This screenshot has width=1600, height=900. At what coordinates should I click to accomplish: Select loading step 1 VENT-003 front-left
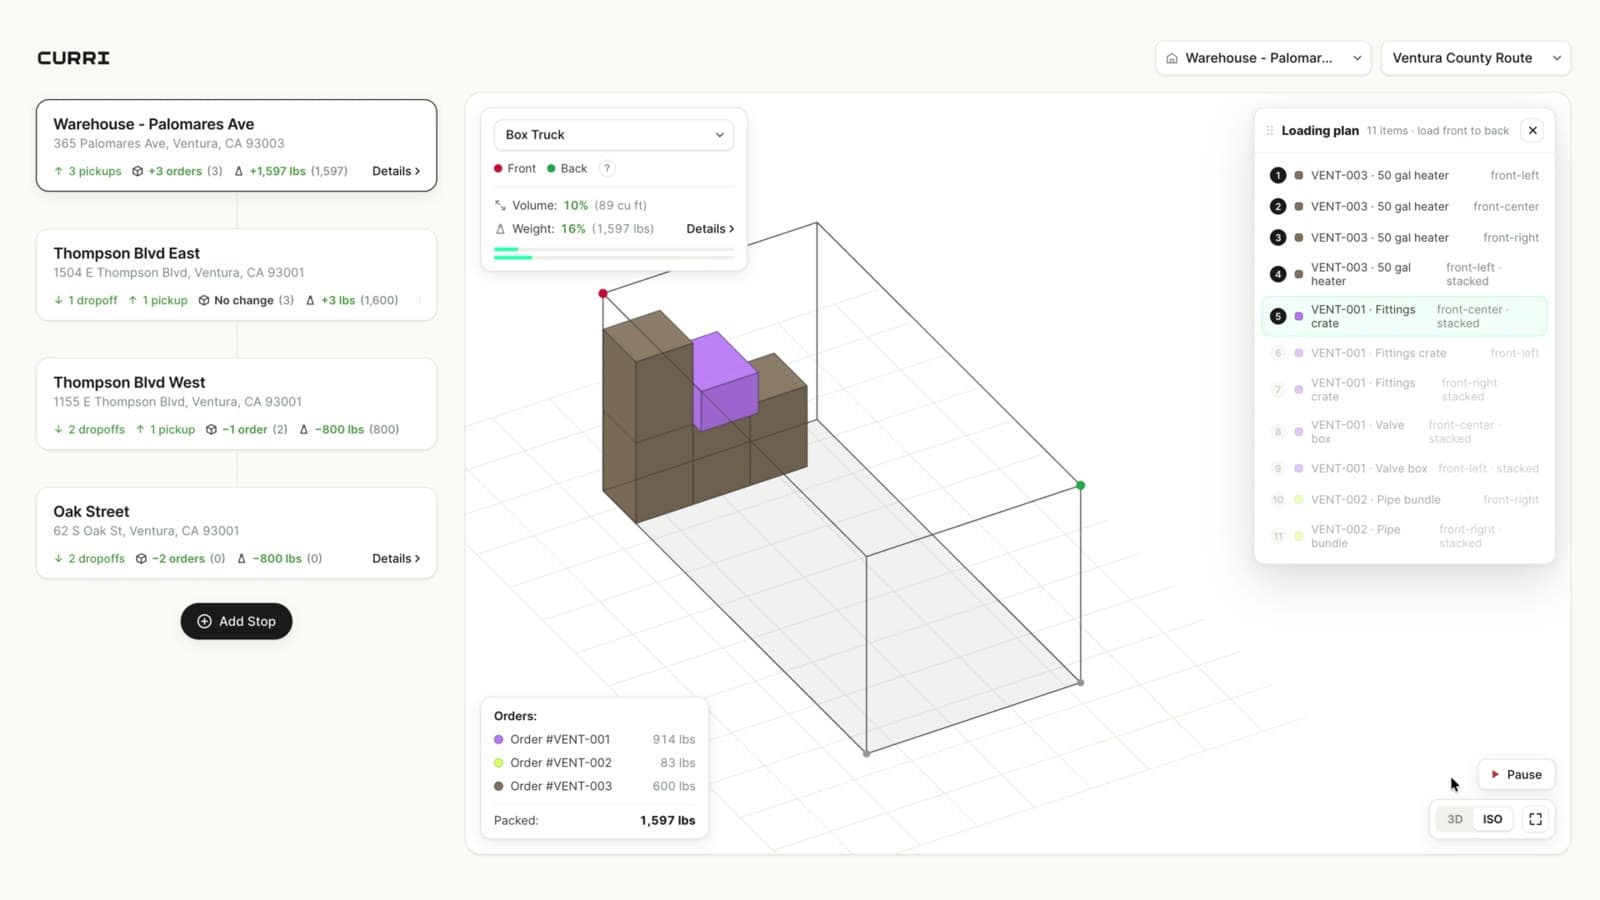[x=1404, y=175]
